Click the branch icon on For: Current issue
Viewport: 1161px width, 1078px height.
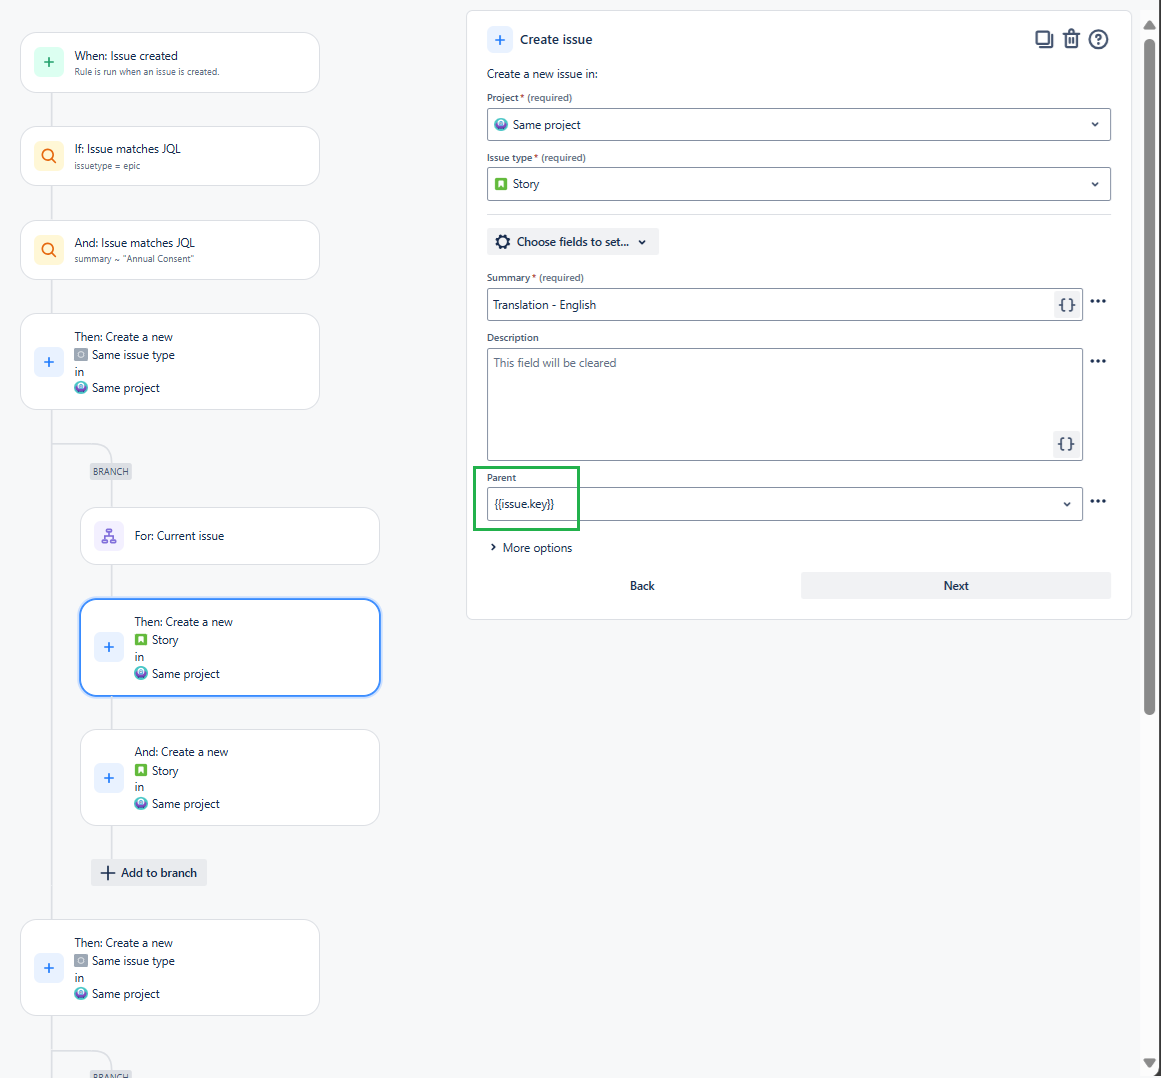(x=108, y=536)
